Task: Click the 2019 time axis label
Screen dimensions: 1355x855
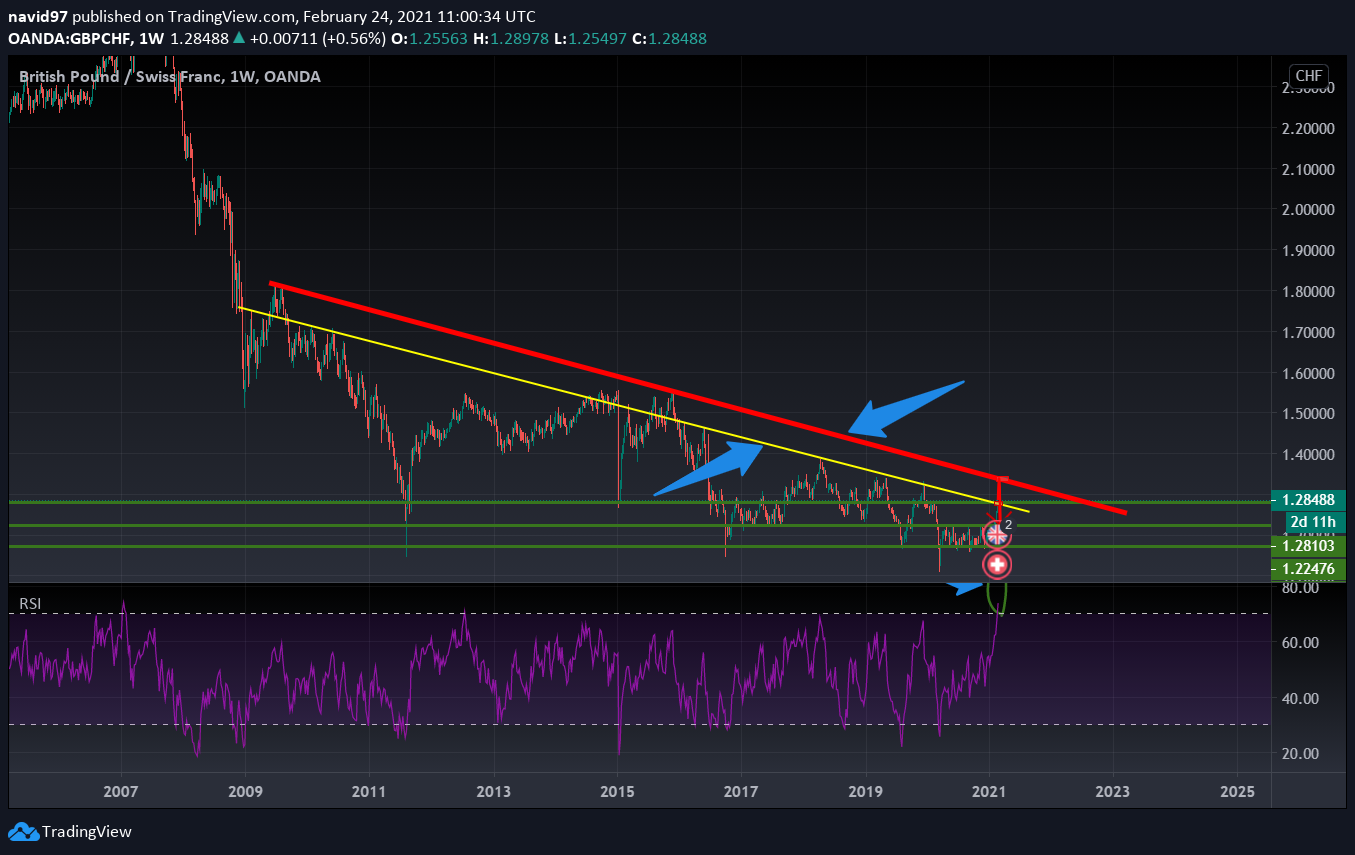Action: (x=866, y=791)
